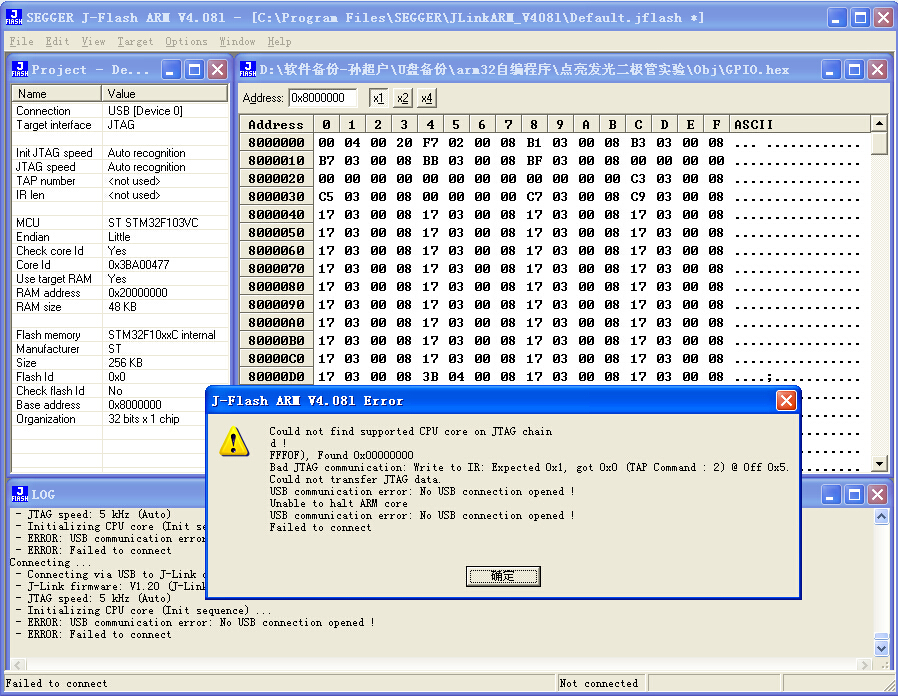Select the 'STM32F10xxC internal' flash value

(x=162, y=335)
